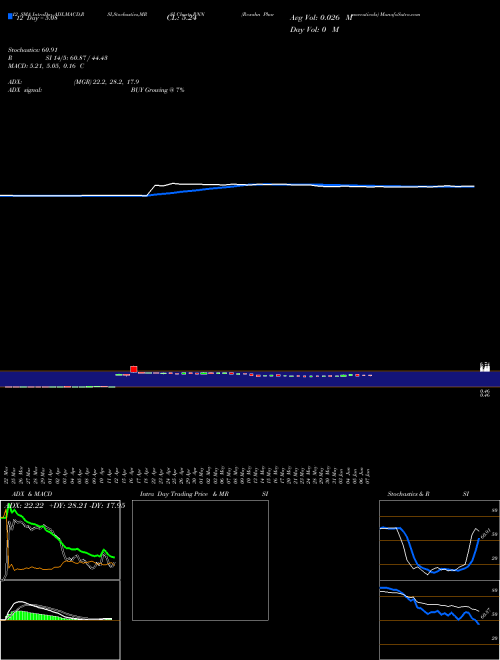Screen dimensions: 500x660
Task: Click the white price label at volume band edge
Action: pyautogui.click(x=485, y=367)
